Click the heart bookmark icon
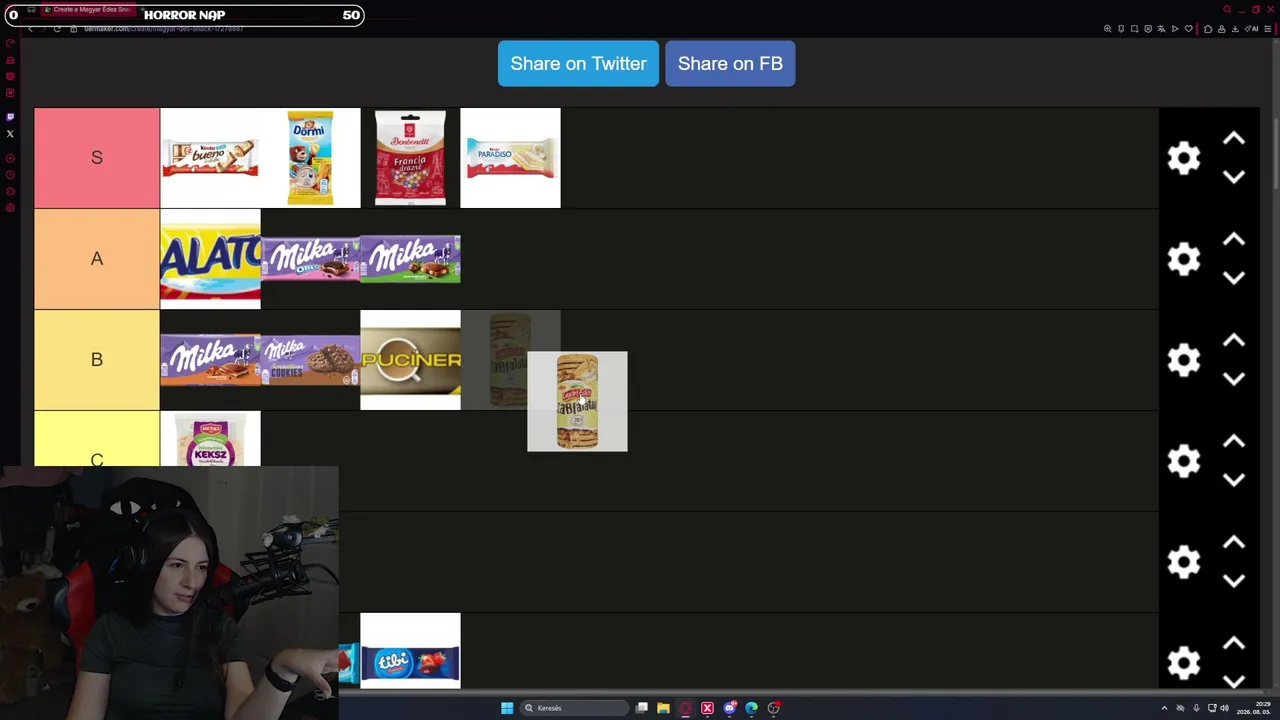This screenshot has height=720, width=1280. [x=1188, y=29]
